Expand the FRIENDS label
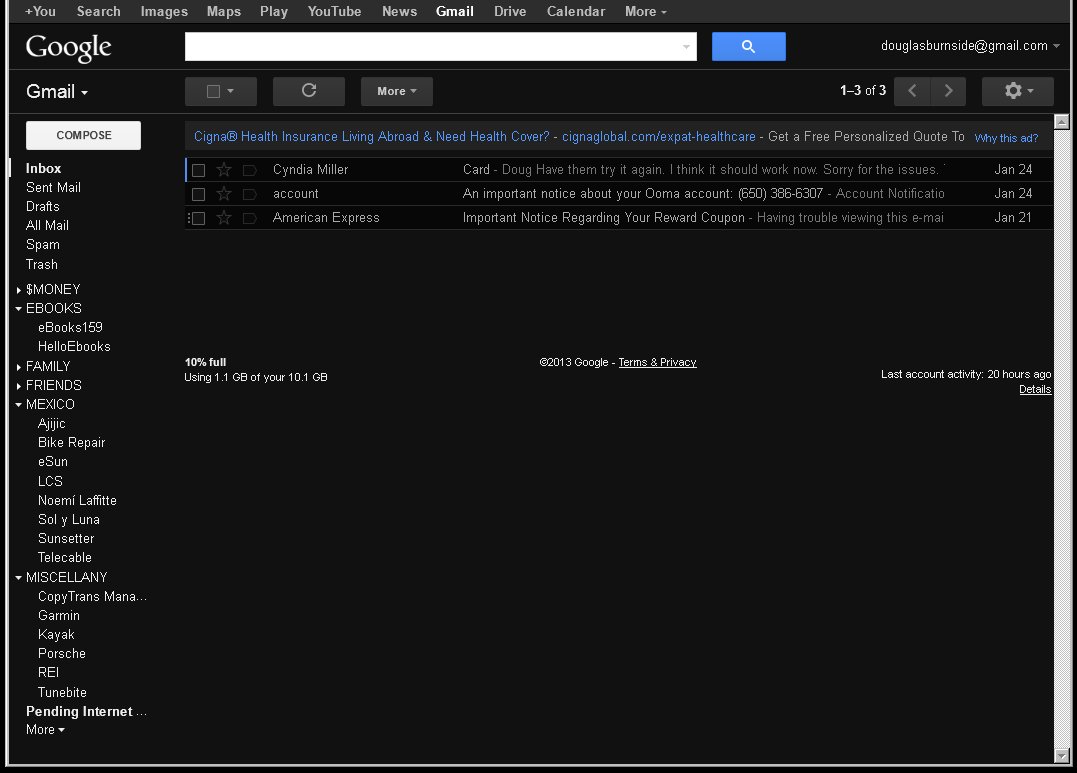 pos(19,386)
